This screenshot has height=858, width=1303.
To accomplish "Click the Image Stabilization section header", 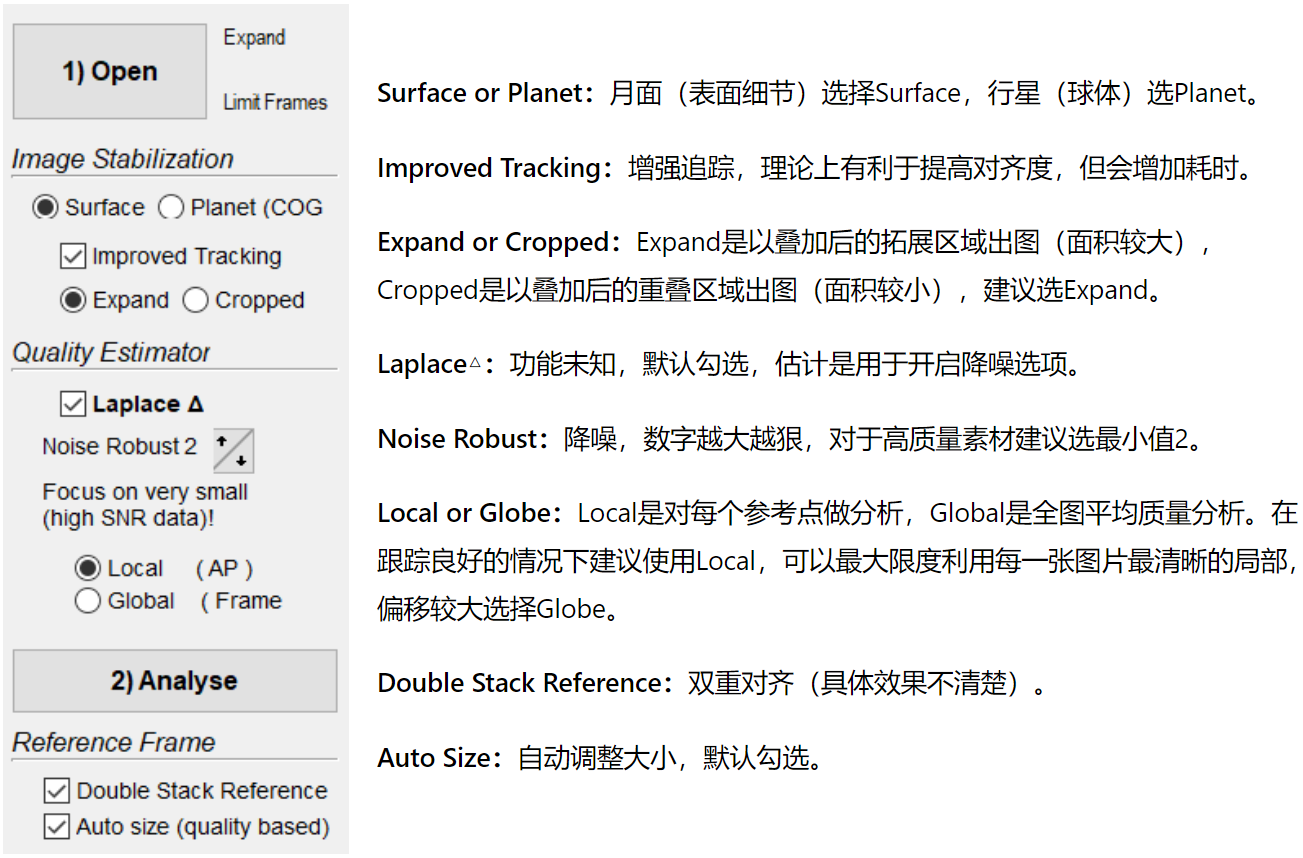I will (x=123, y=159).
